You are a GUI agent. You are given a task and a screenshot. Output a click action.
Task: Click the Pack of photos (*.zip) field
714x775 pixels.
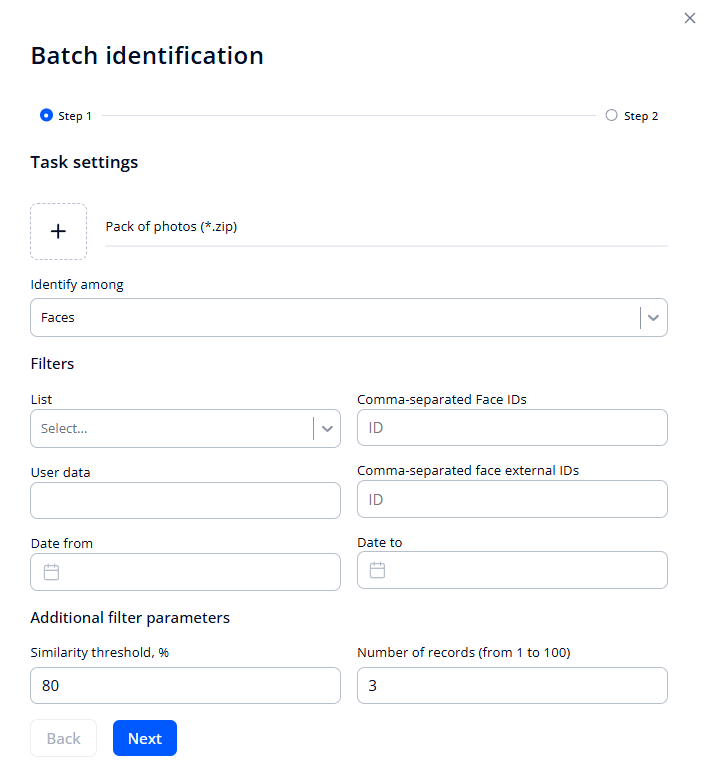385,227
